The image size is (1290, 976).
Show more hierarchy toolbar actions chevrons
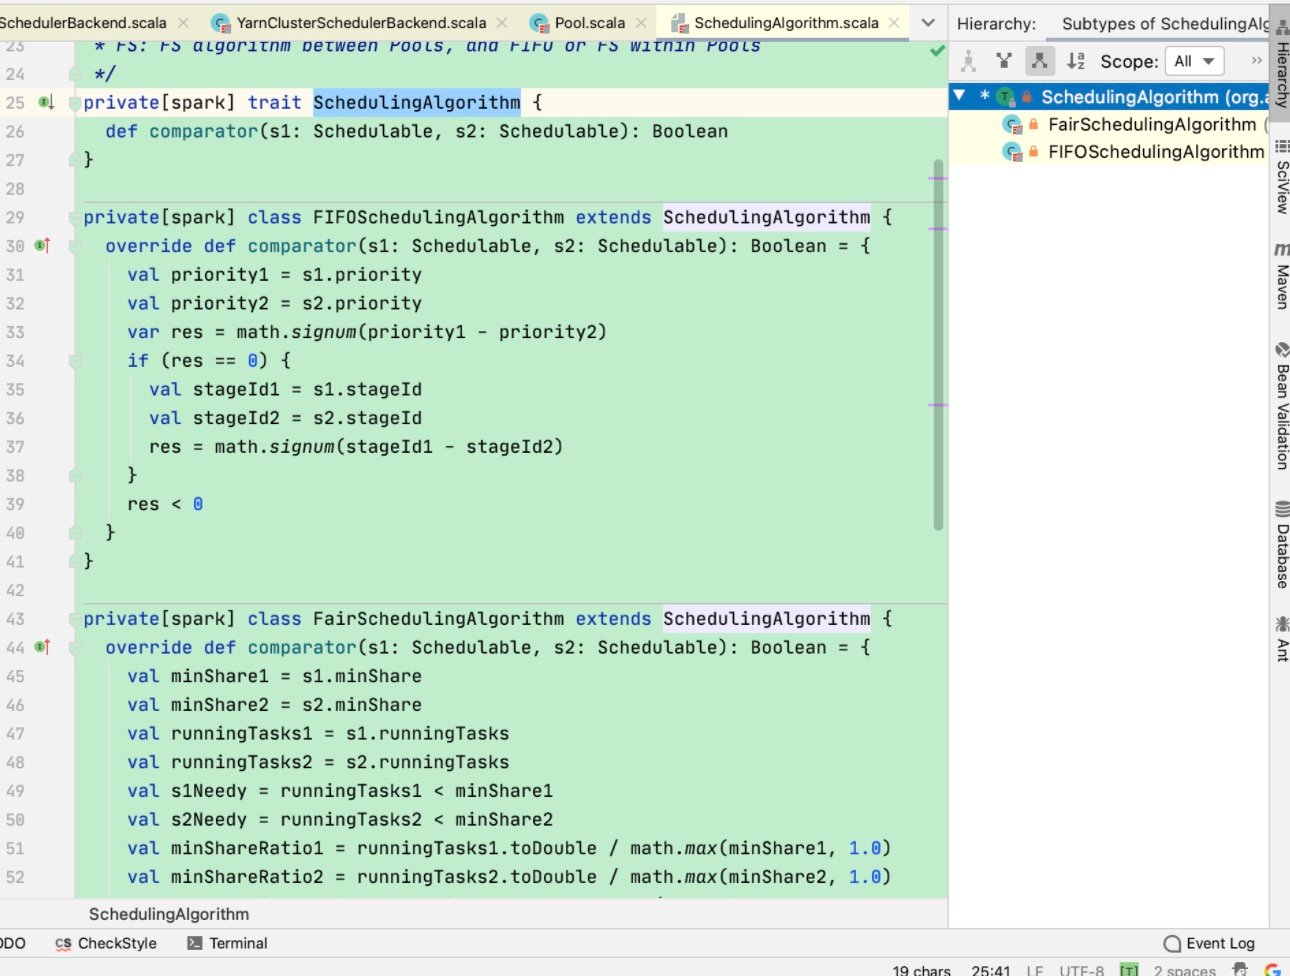pyautogui.click(x=1256, y=61)
